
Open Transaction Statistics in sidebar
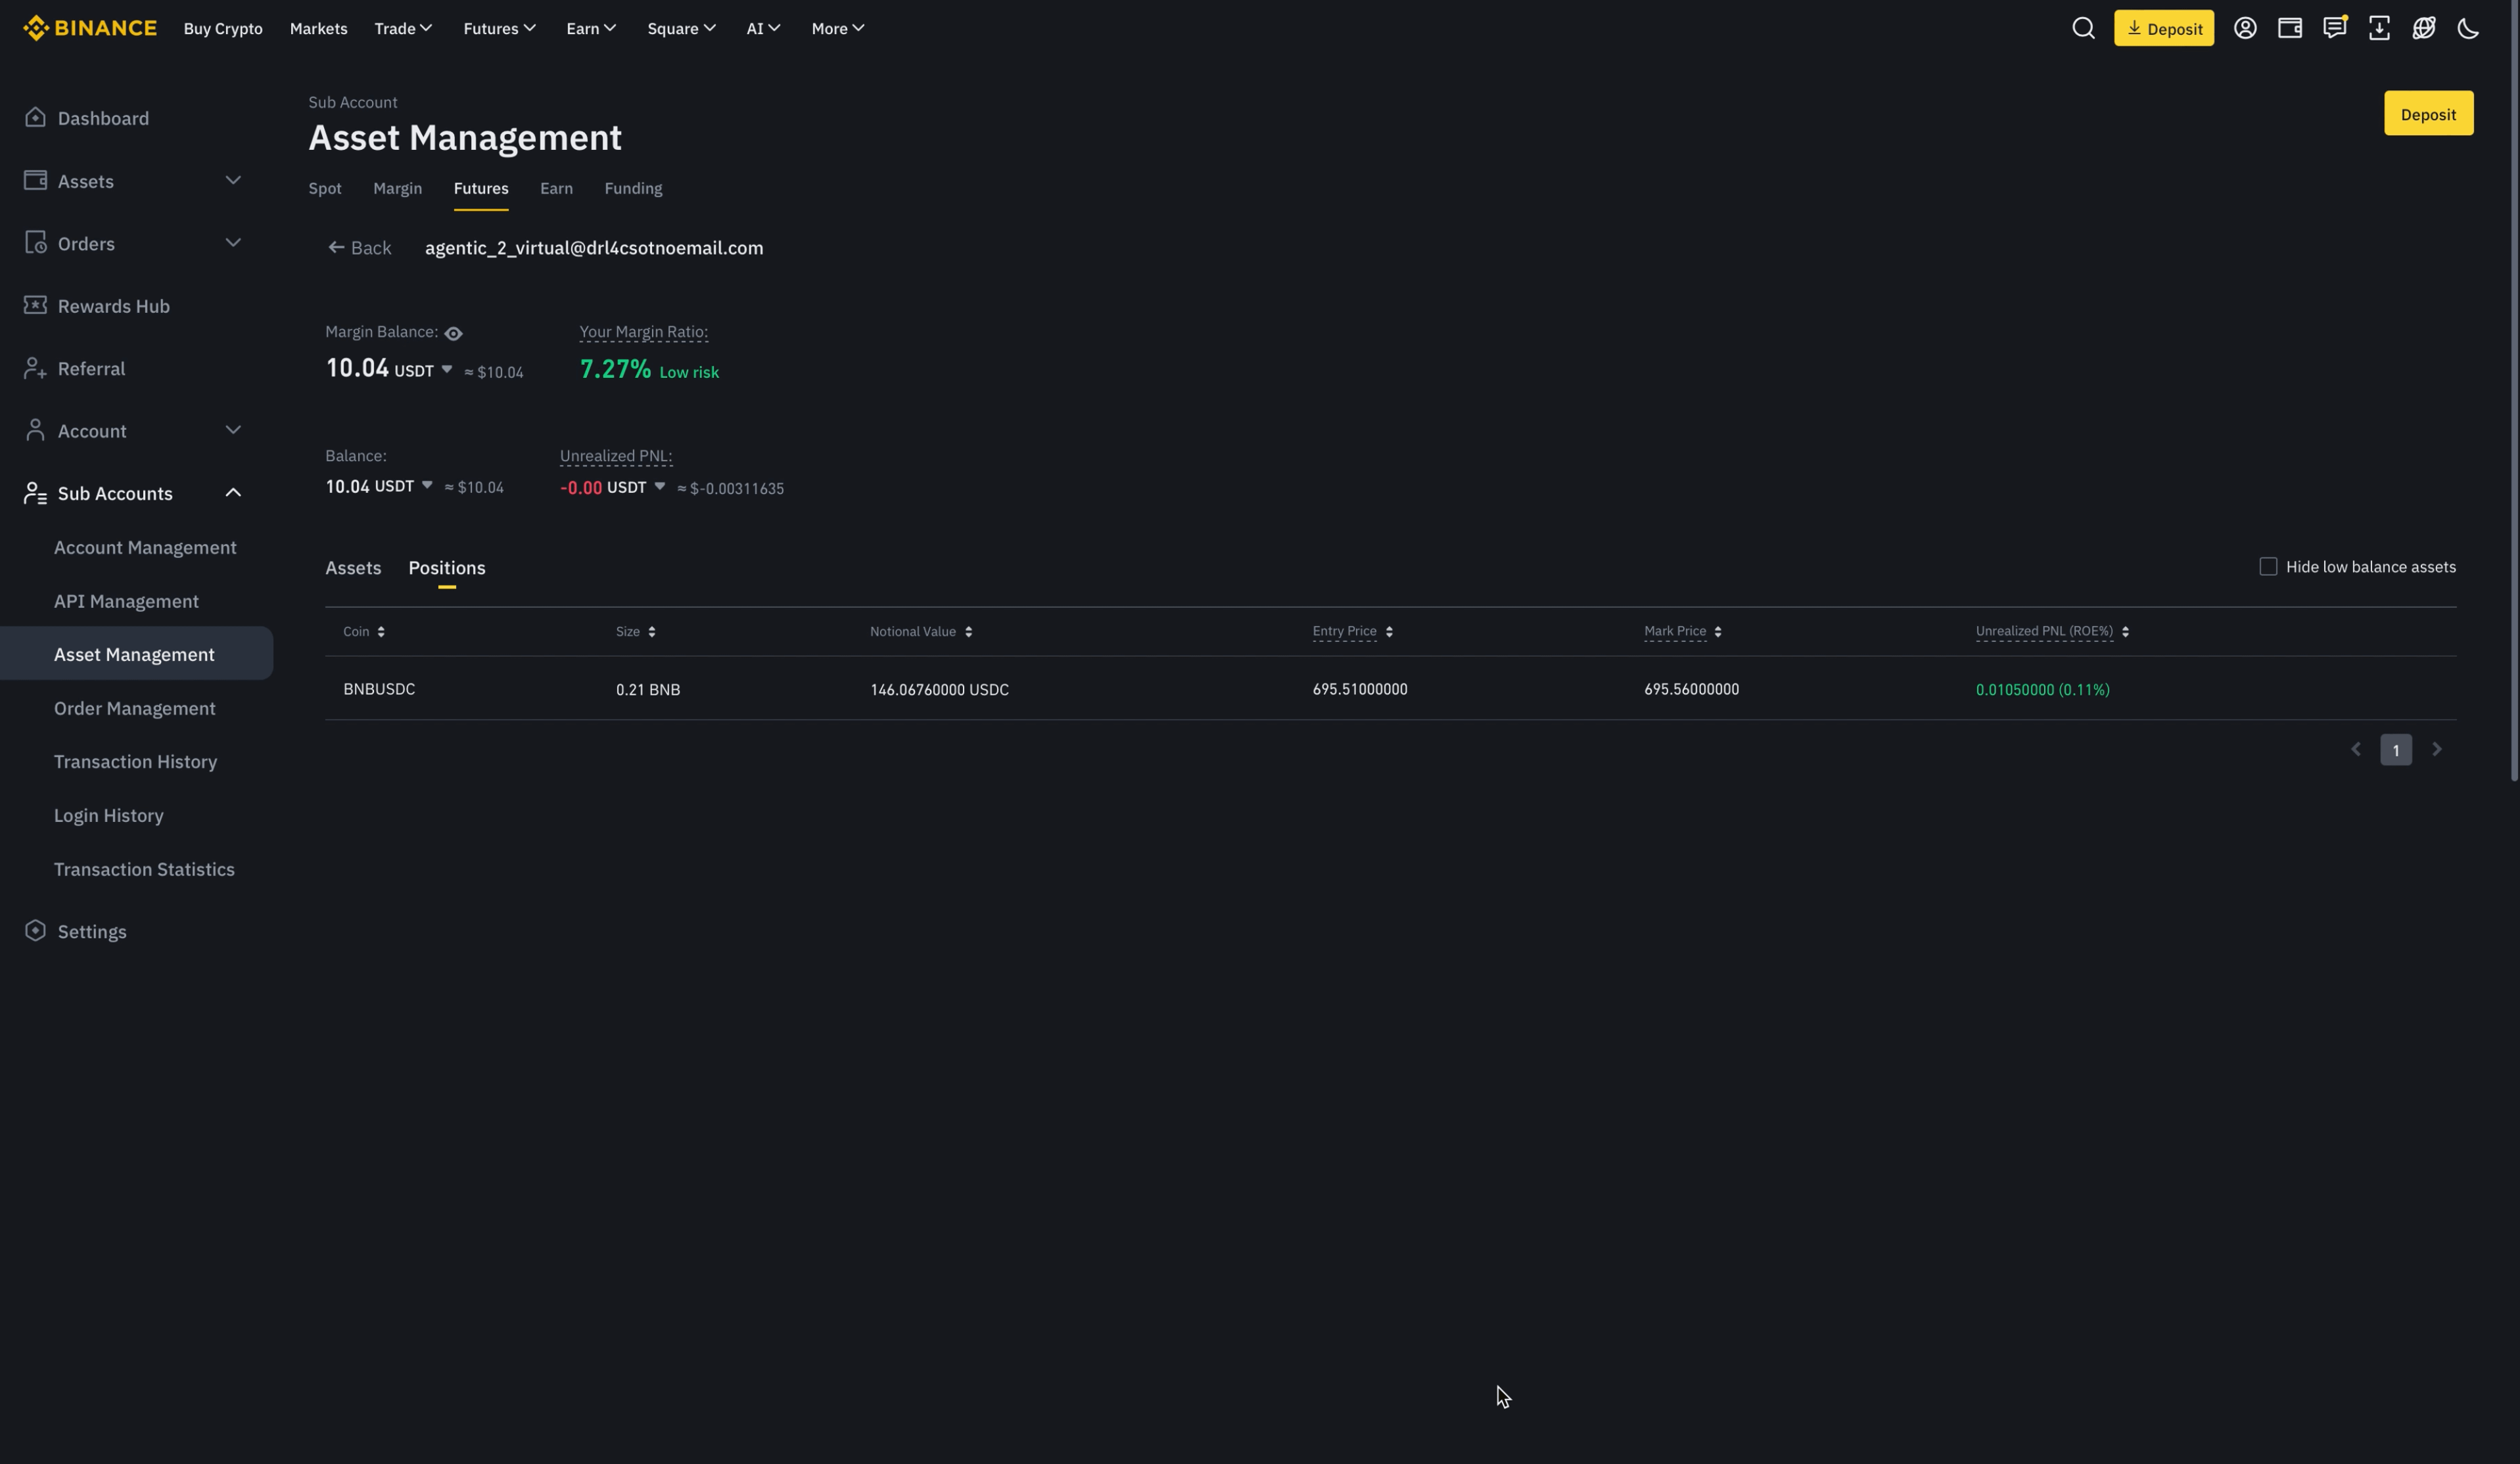[144, 869]
